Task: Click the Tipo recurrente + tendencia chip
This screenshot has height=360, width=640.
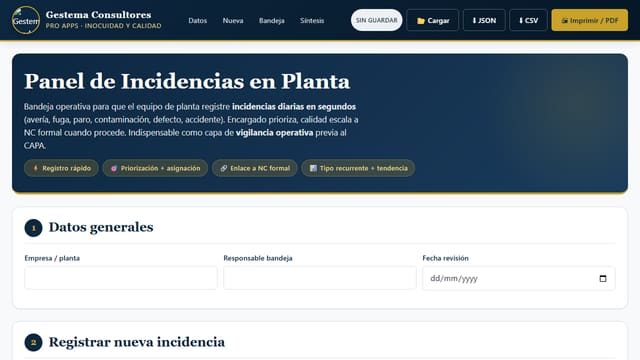Action: 358,168
